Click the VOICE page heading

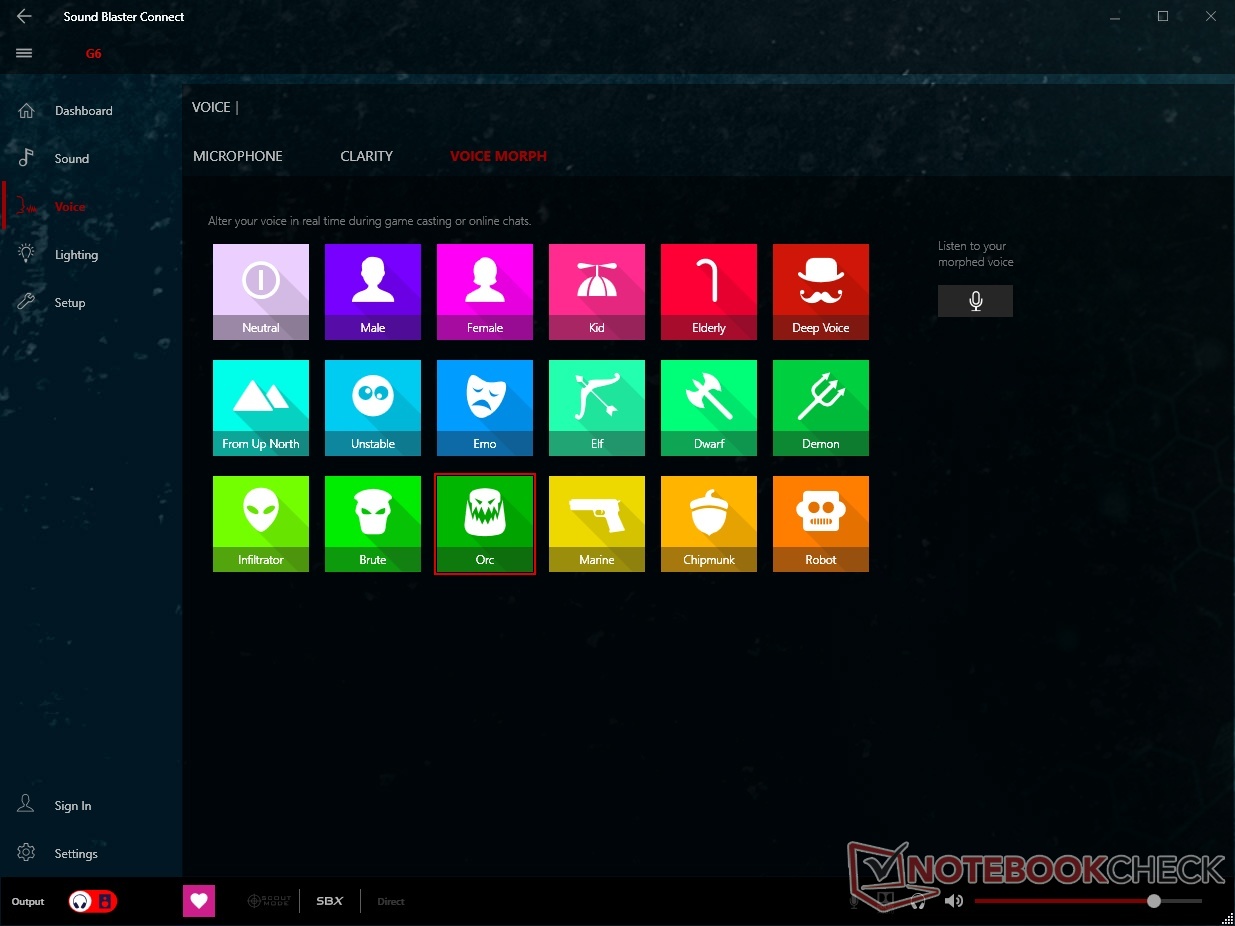click(211, 107)
